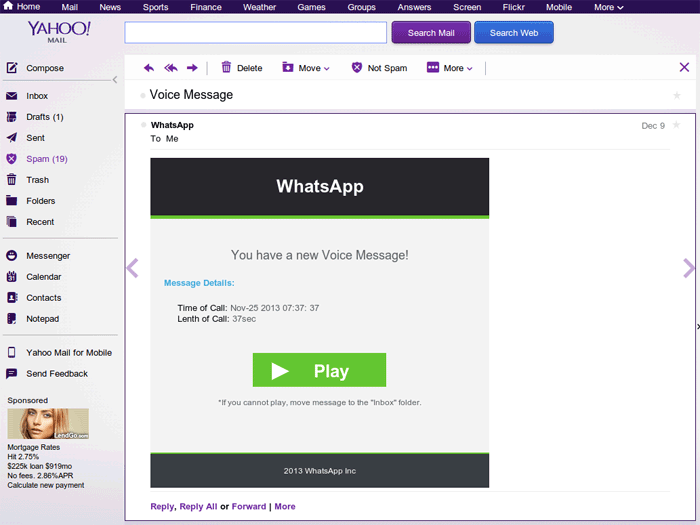Click the Contacts icon
The height and width of the screenshot is (525, 700).
click(12, 297)
